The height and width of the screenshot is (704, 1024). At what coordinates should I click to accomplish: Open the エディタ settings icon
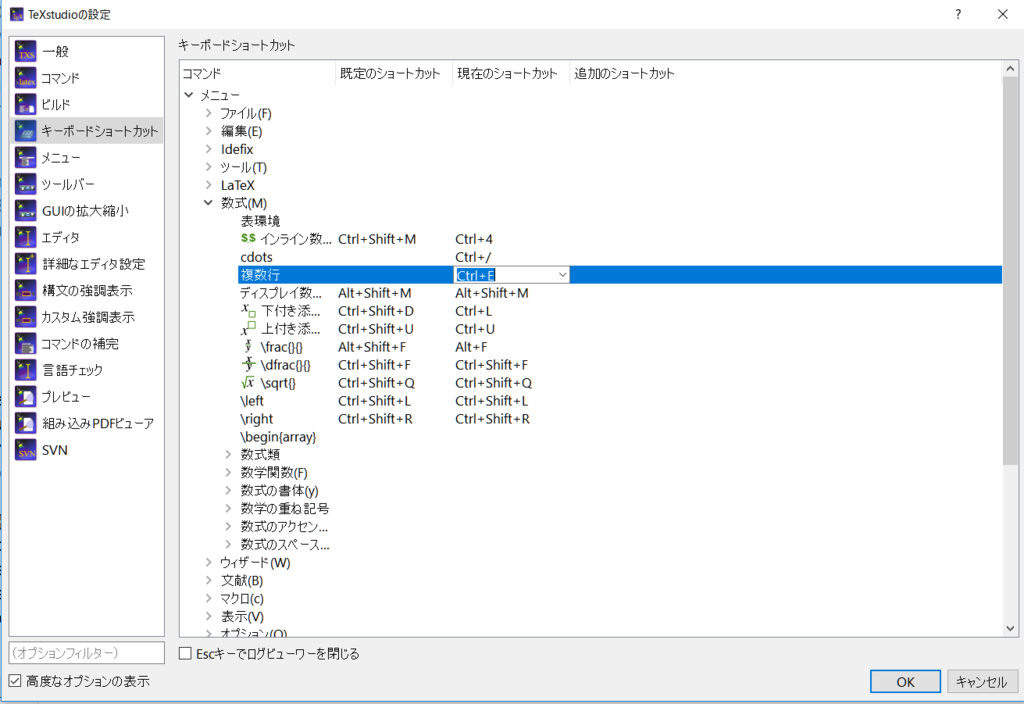click(25, 237)
